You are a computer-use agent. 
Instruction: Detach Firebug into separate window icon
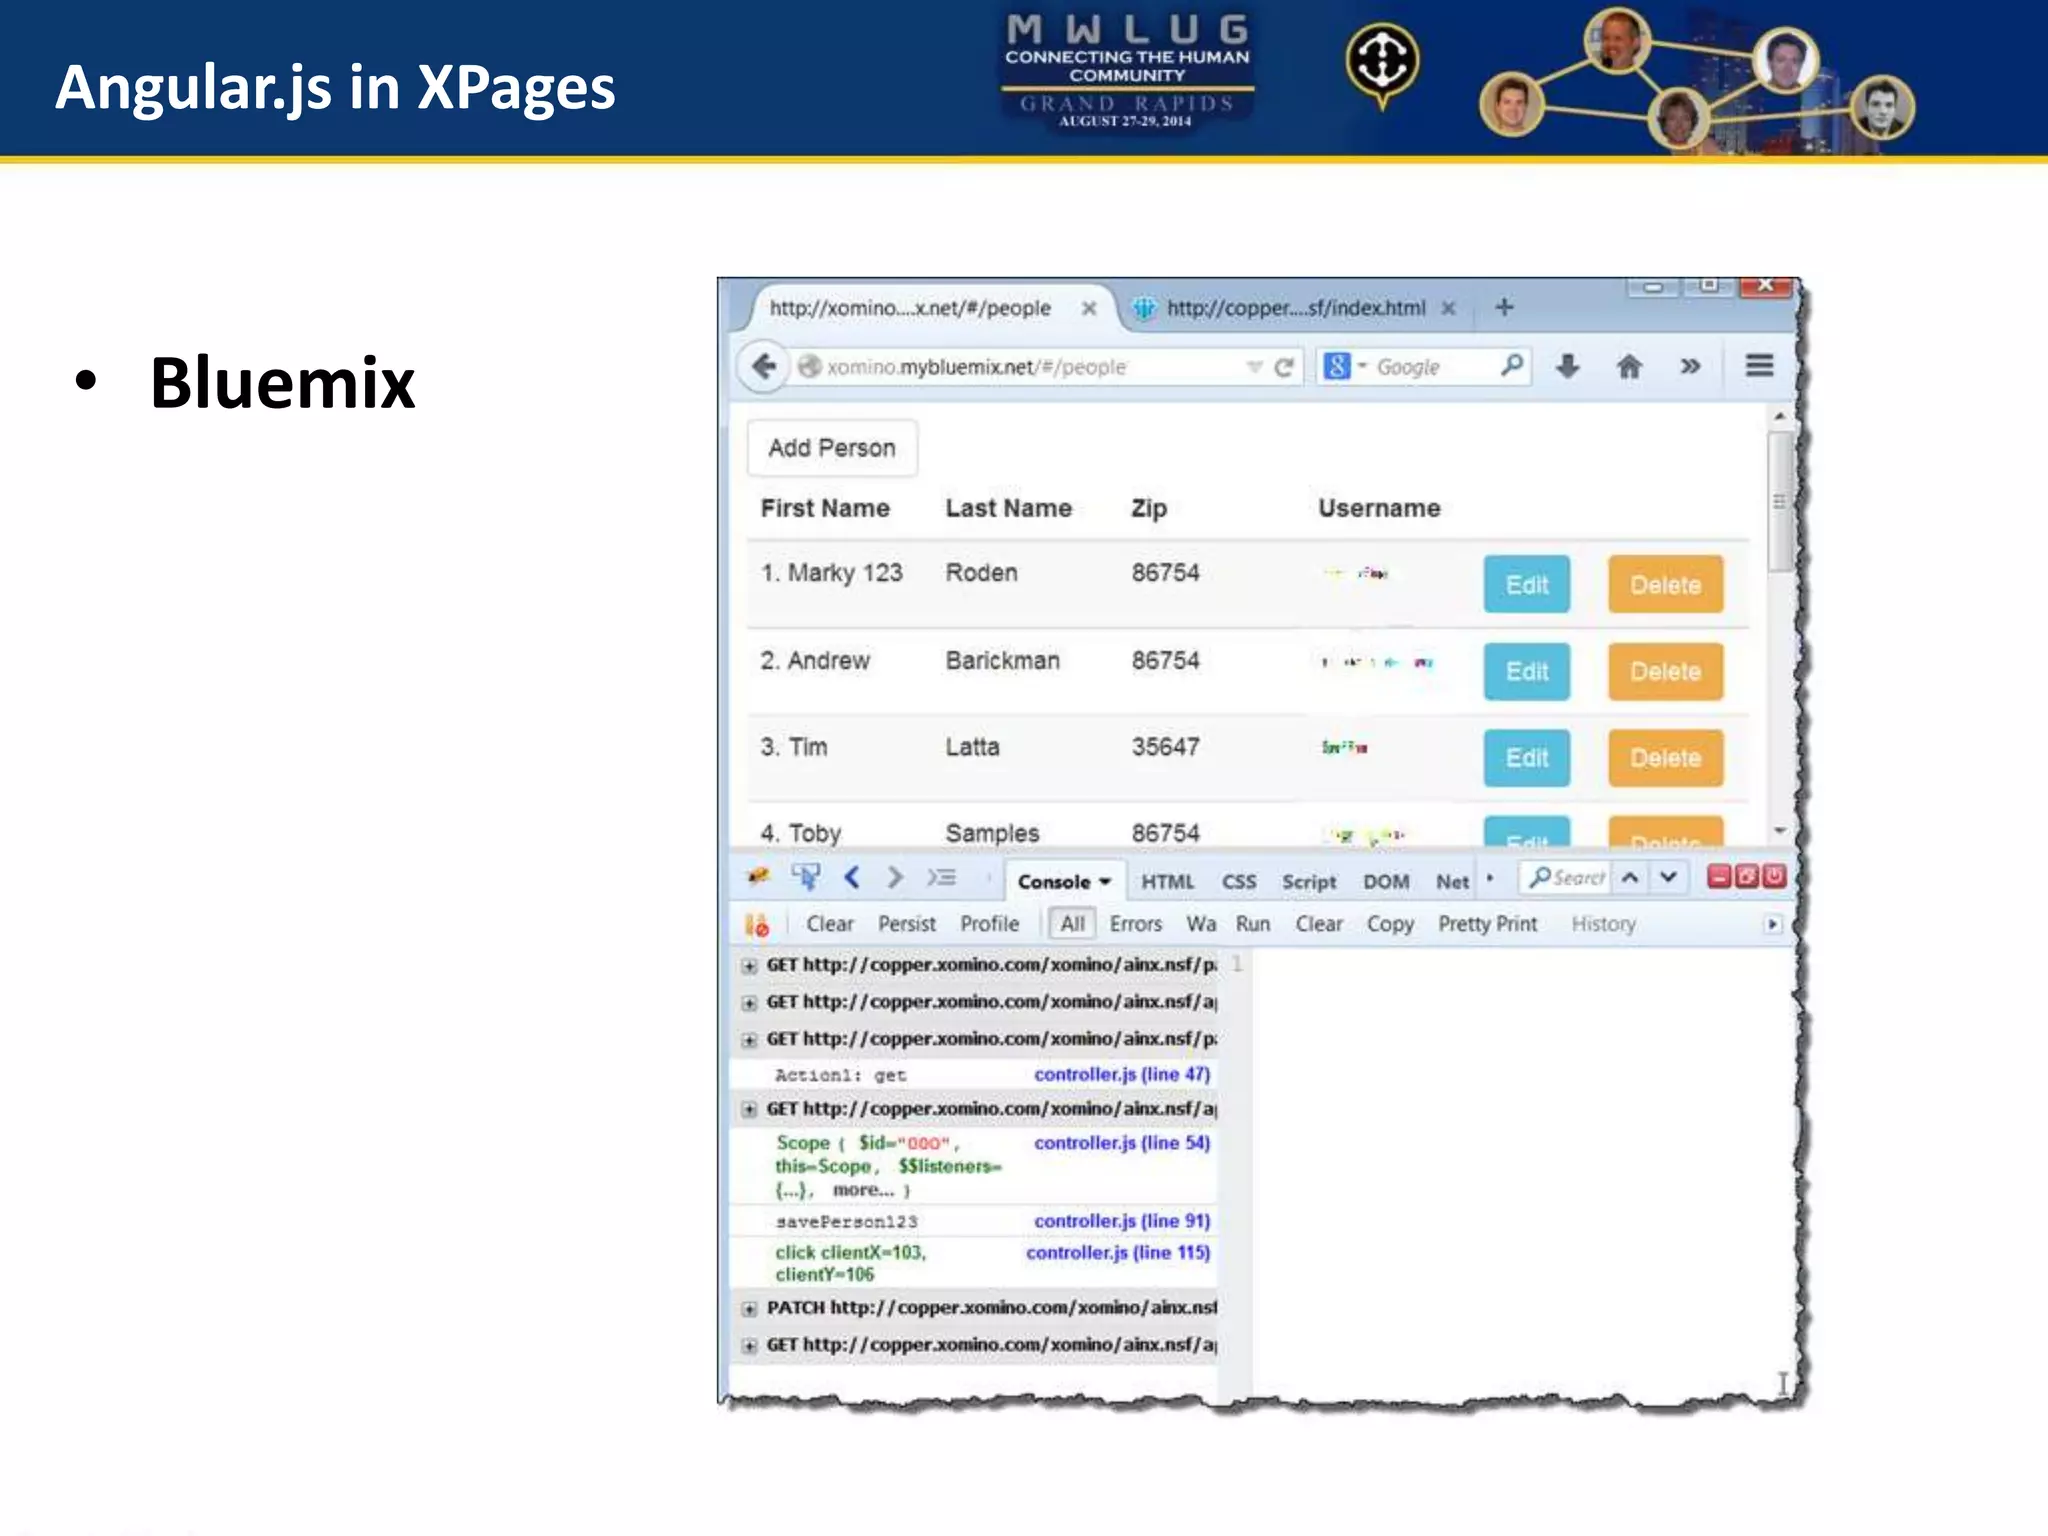tap(1747, 877)
